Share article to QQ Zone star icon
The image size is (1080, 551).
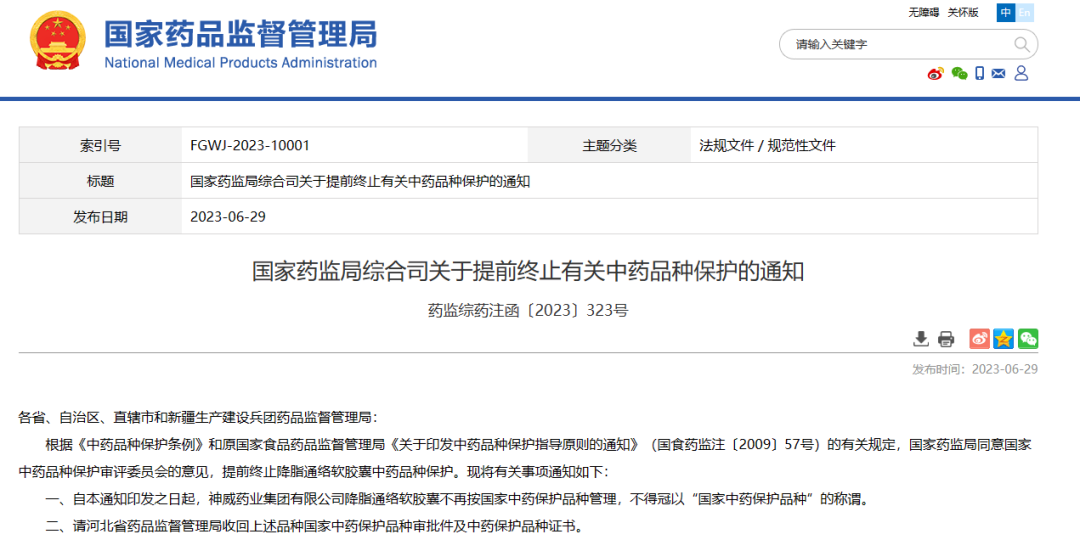point(1003,339)
